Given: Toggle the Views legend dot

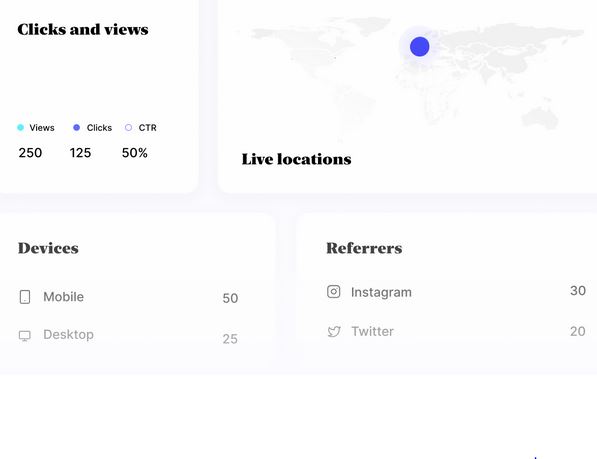Looking at the screenshot, I should tap(21, 128).
